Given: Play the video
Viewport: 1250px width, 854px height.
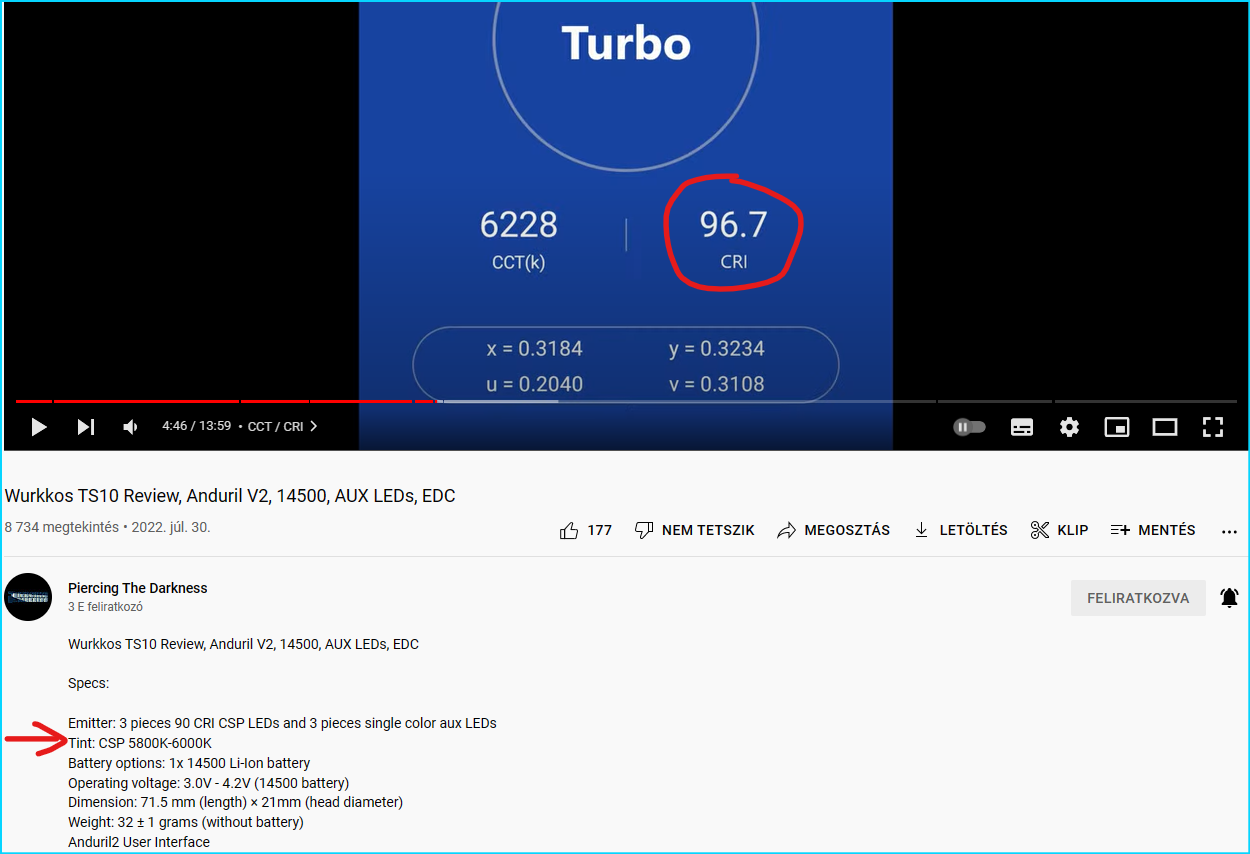Looking at the screenshot, I should pyautogui.click(x=39, y=427).
